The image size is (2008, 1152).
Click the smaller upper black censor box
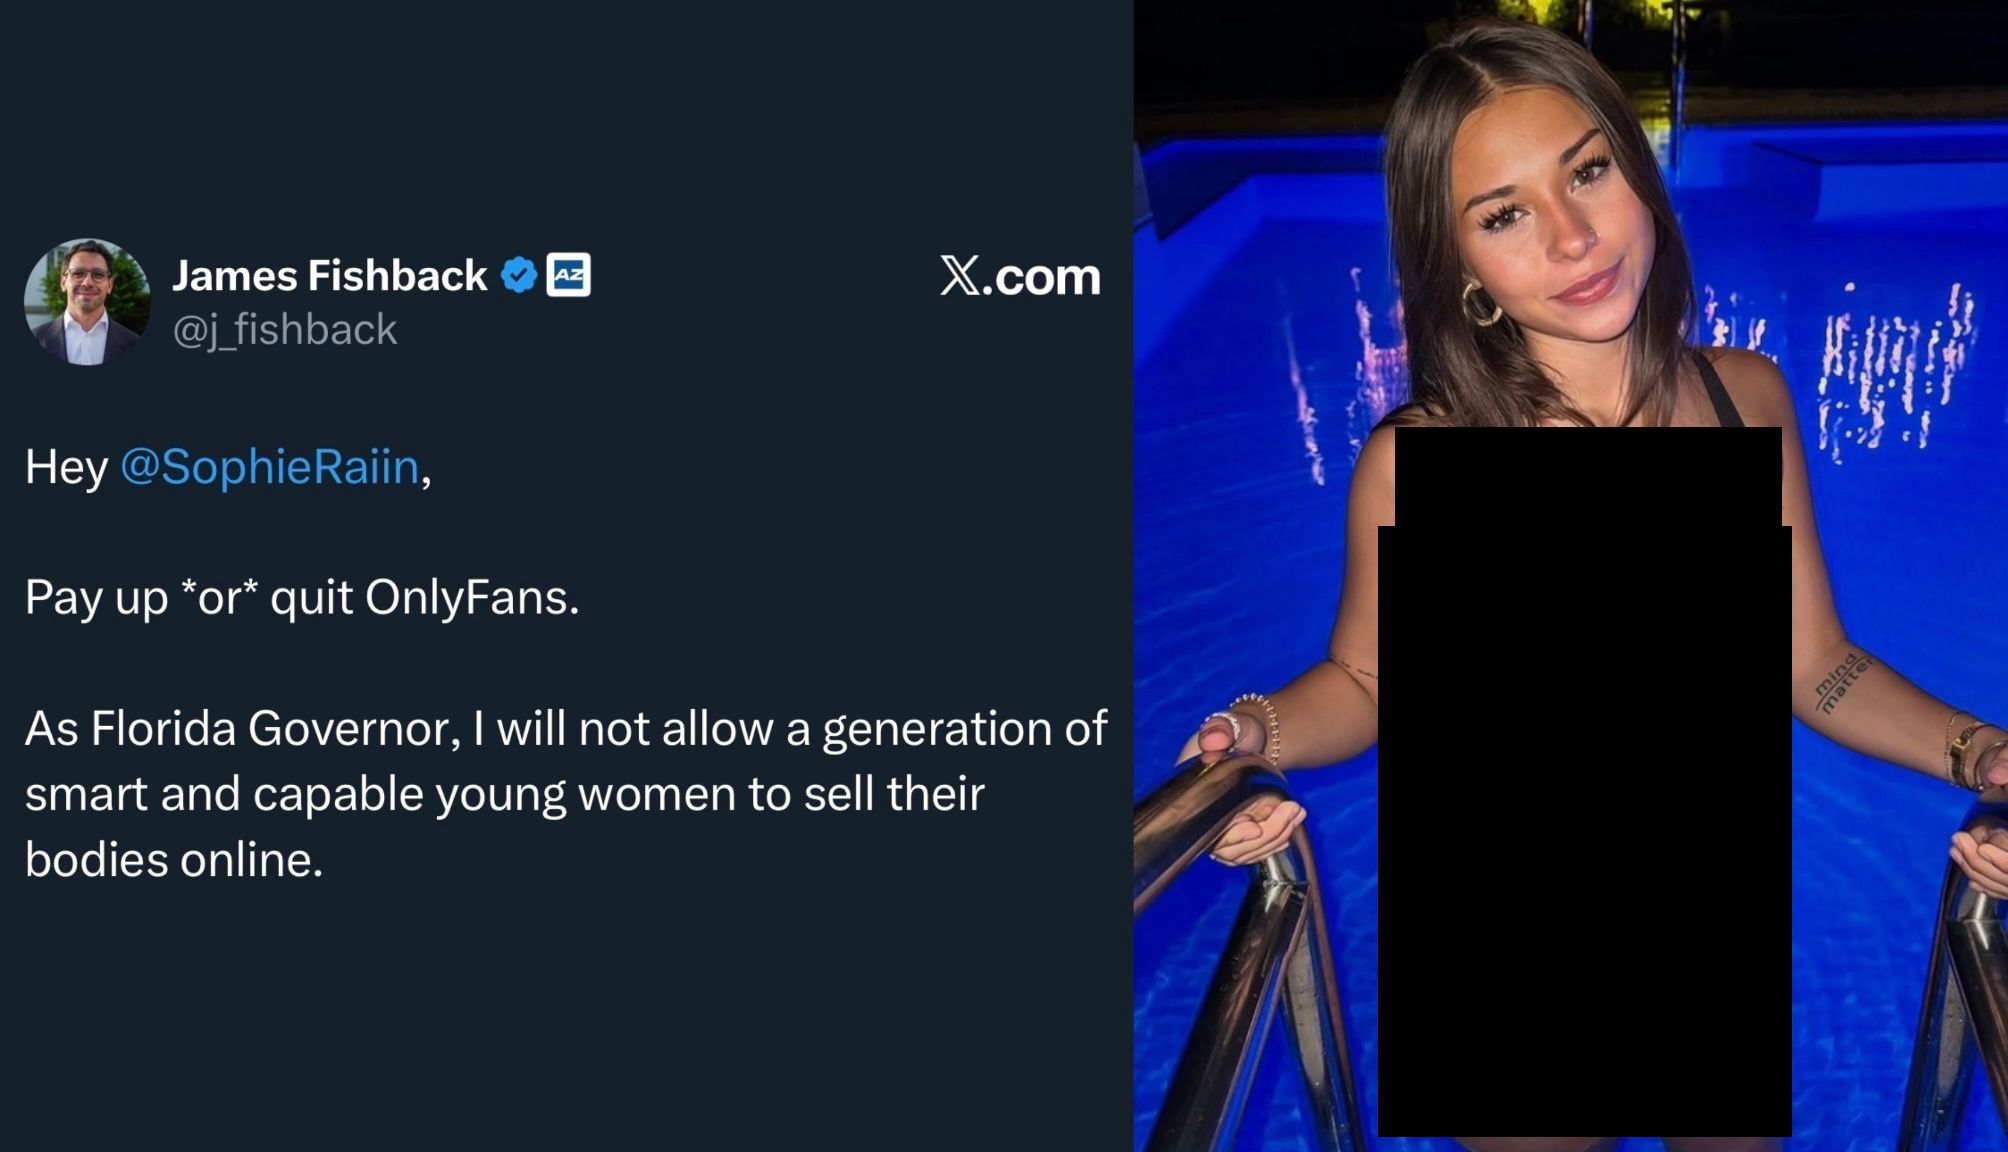1588,475
